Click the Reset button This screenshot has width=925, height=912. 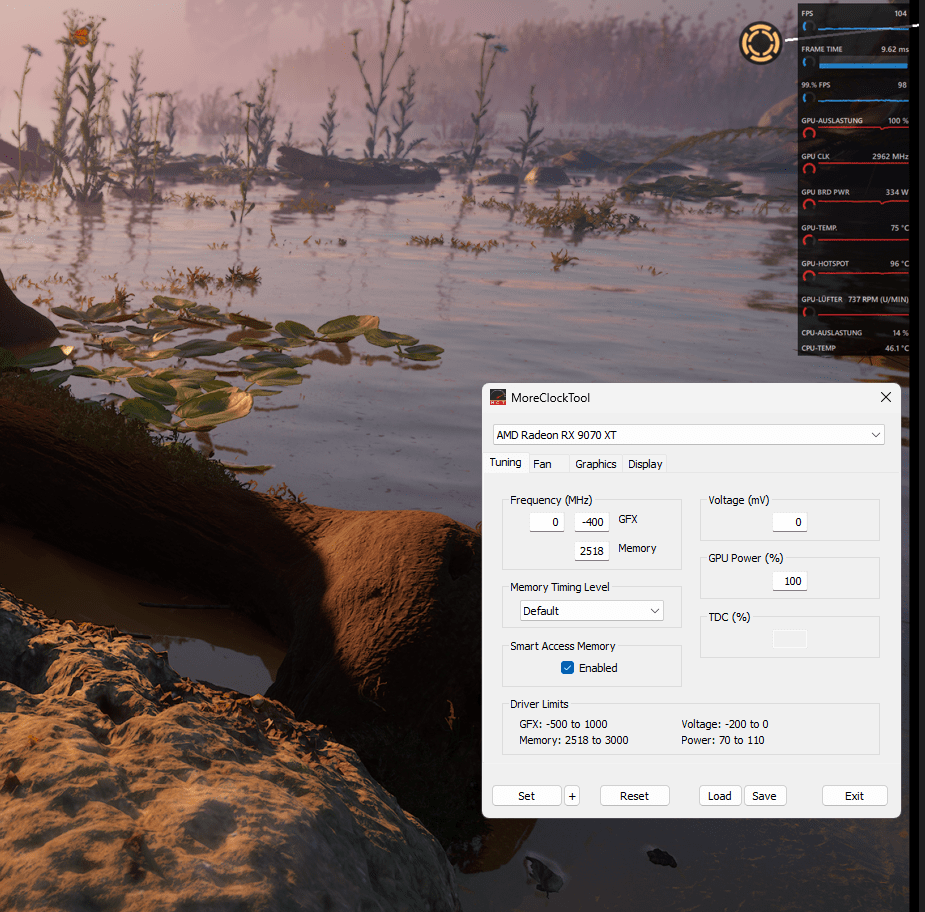pyautogui.click(x=634, y=796)
